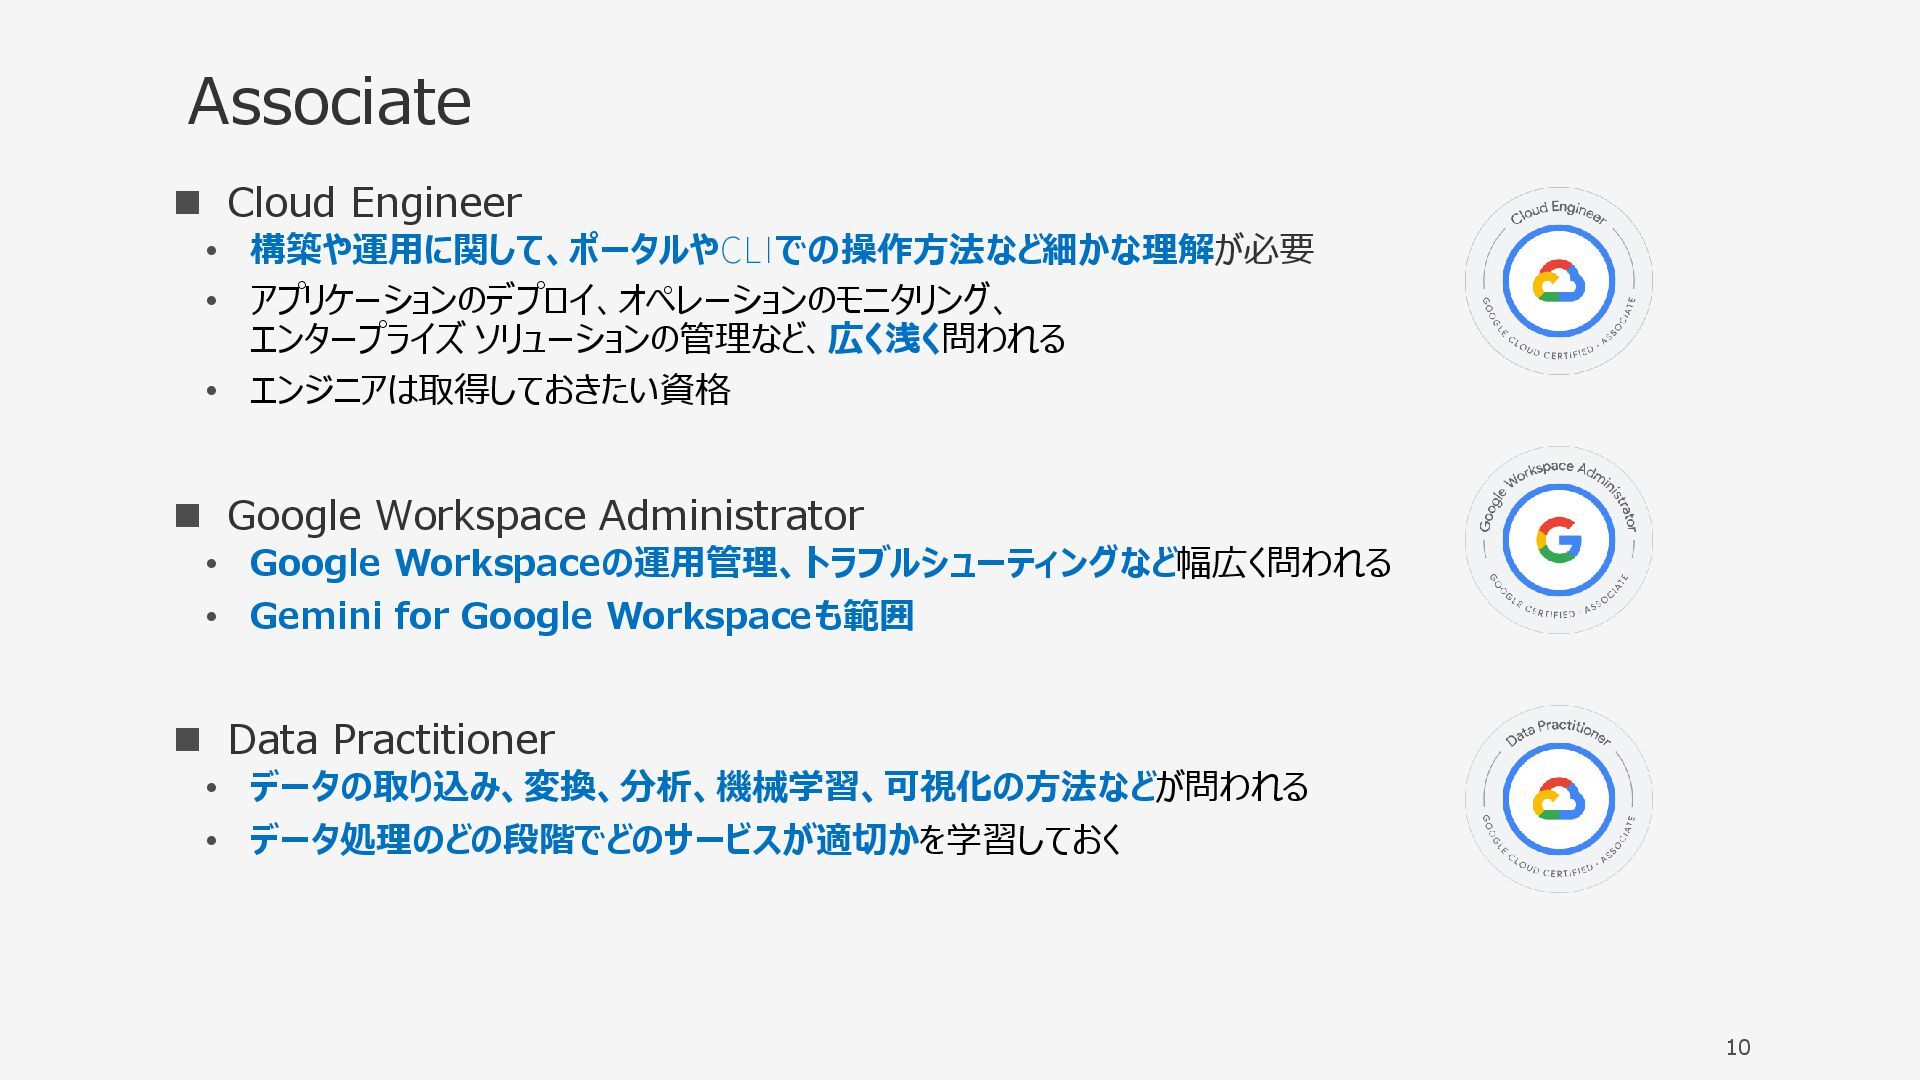The height and width of the screenshot is (1080, 1920).
Task: Click the highlighted phrase 広く浅く
Action: point(884,340)
